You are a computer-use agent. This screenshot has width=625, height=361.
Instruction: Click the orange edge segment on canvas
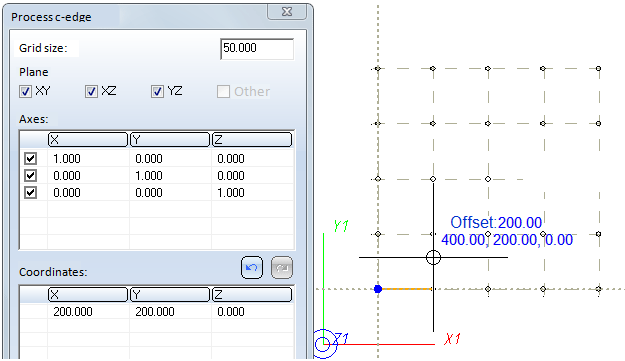(x=407, y=289)
